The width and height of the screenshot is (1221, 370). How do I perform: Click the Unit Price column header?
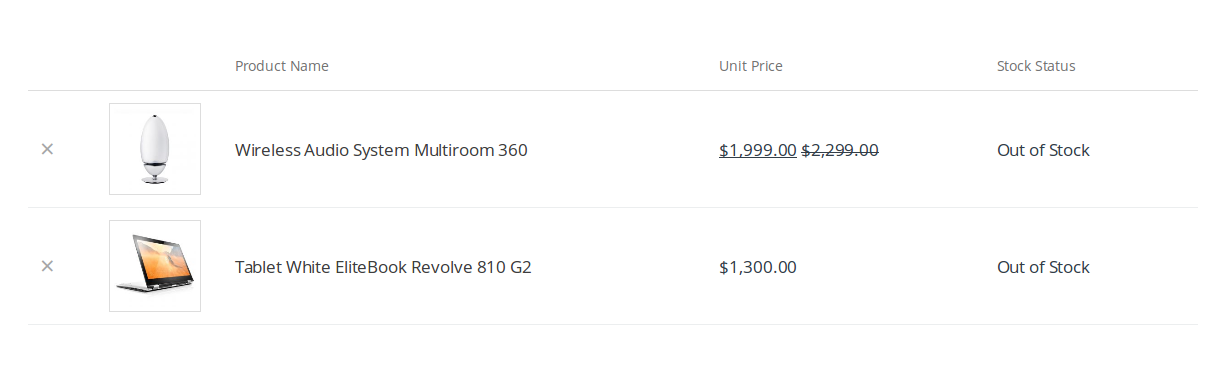751,66
